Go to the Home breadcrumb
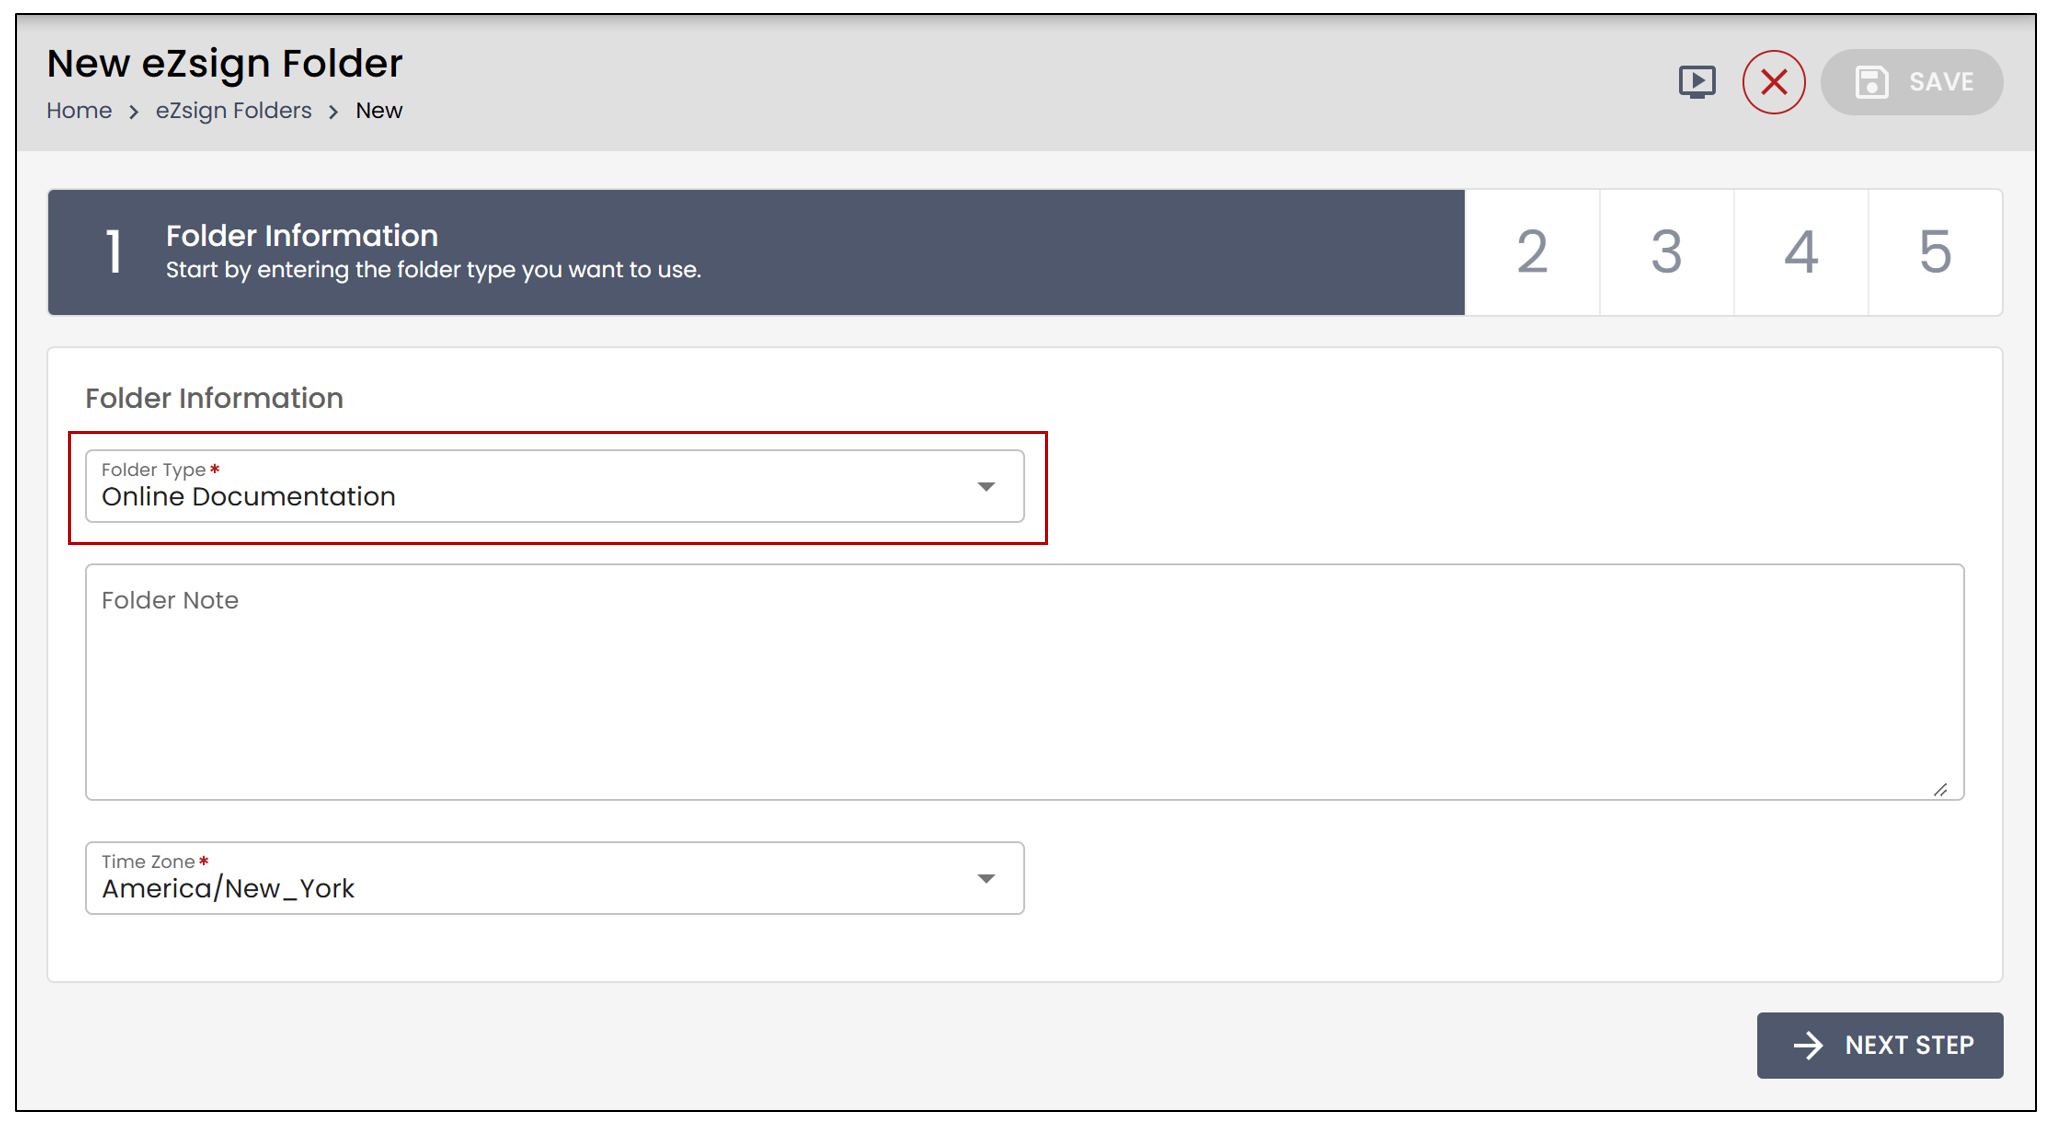 point(79,111)
